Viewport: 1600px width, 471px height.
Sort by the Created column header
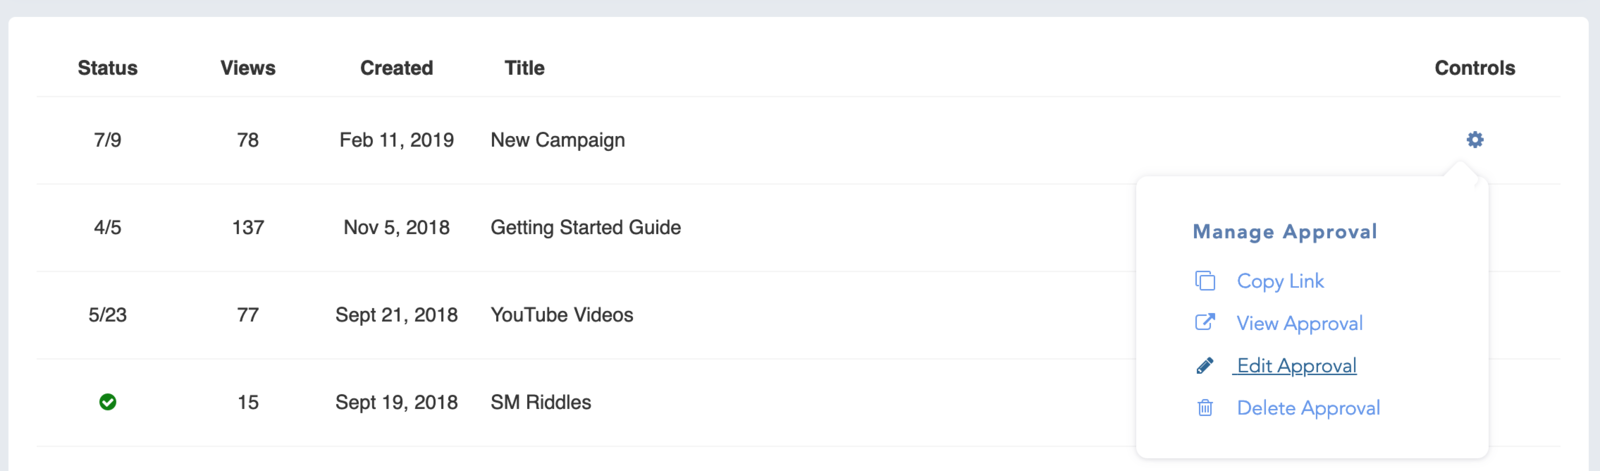[397, 68]
